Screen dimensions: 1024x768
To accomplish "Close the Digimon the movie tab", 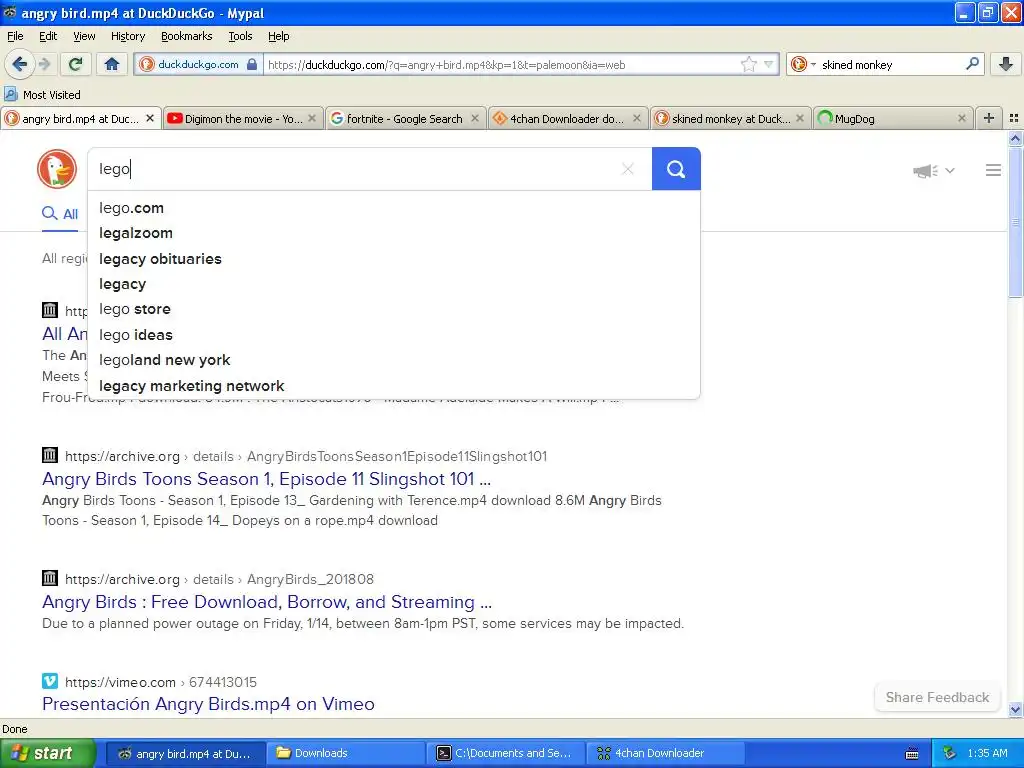I will (312, 118).
